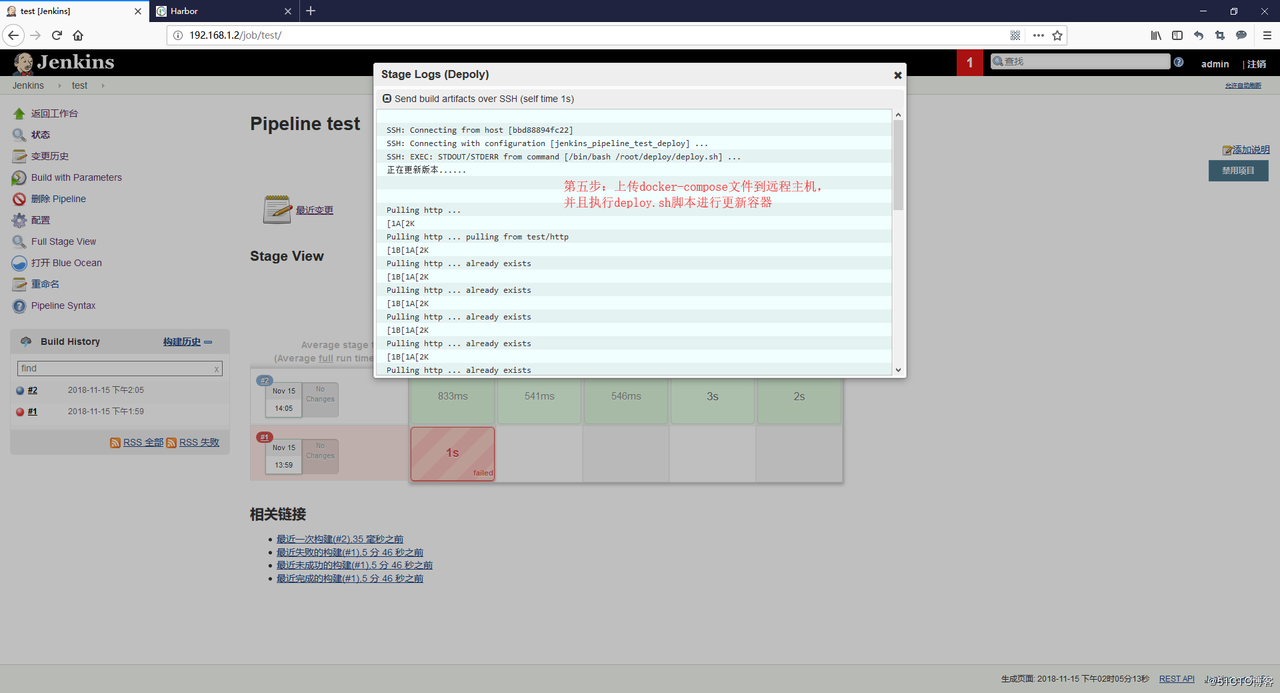Switch to the Harbor browser tab
1280x693 pixels.
(x=222, y=11)
